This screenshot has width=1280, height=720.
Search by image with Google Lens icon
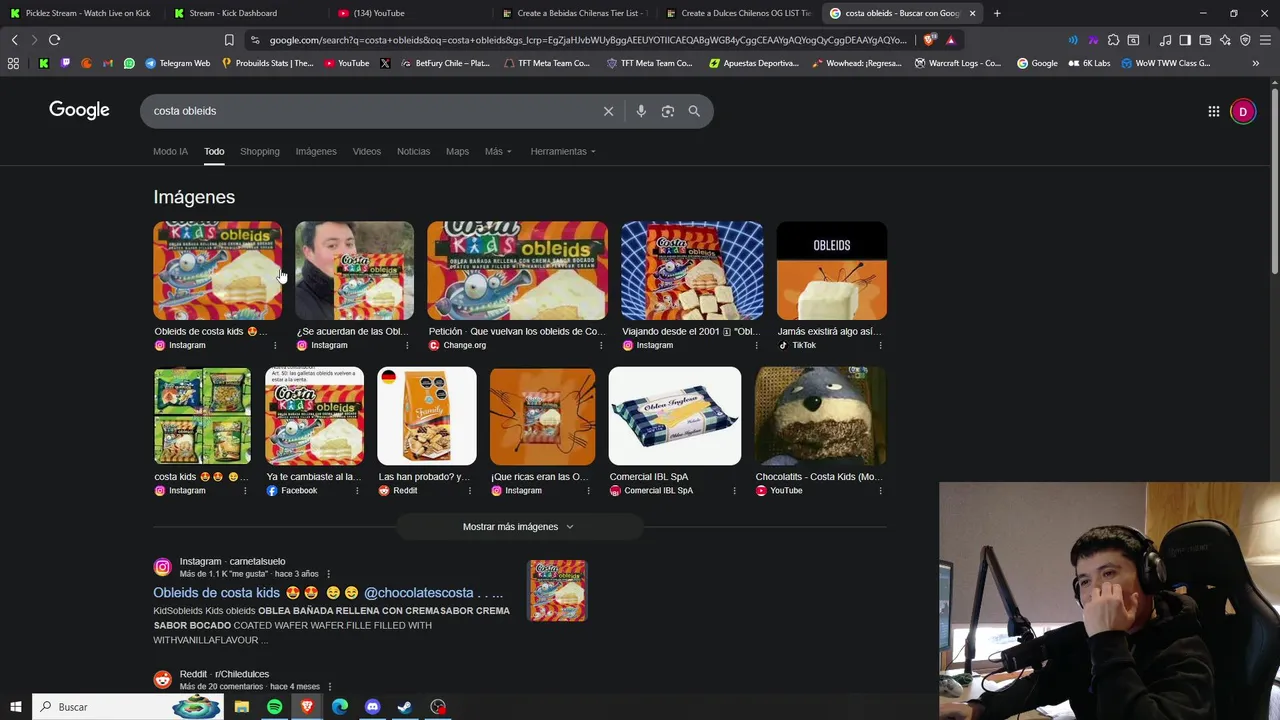pyautogui.click(x=668, y=111)
